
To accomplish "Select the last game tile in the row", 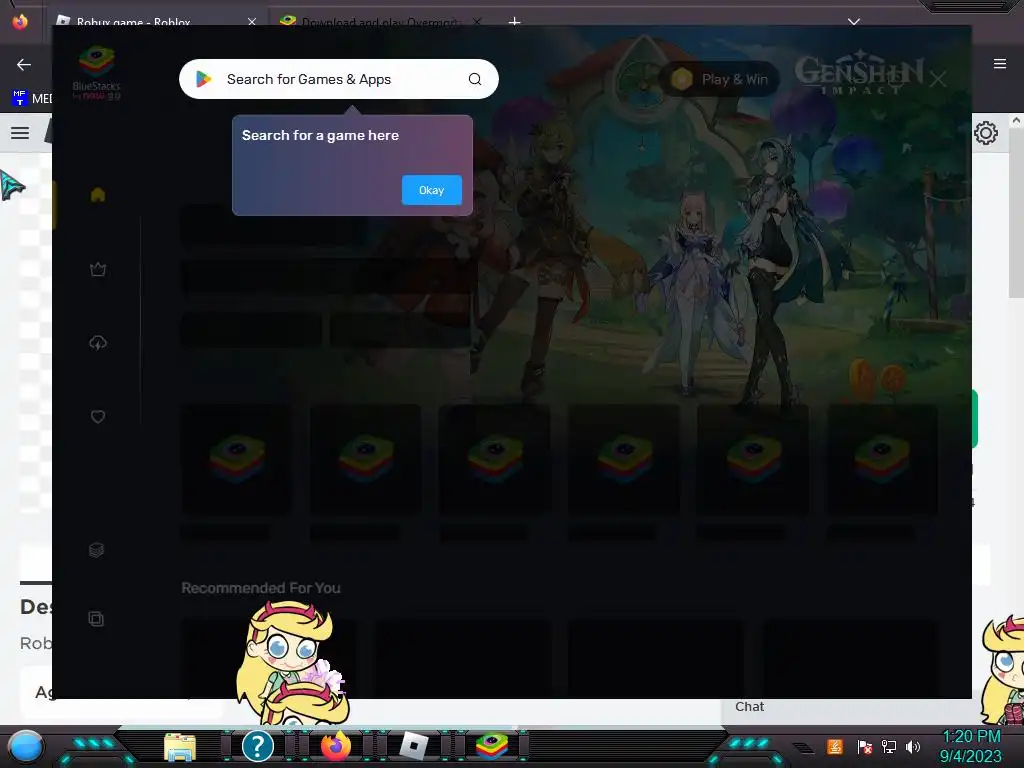I will click(x=882, y=459).
